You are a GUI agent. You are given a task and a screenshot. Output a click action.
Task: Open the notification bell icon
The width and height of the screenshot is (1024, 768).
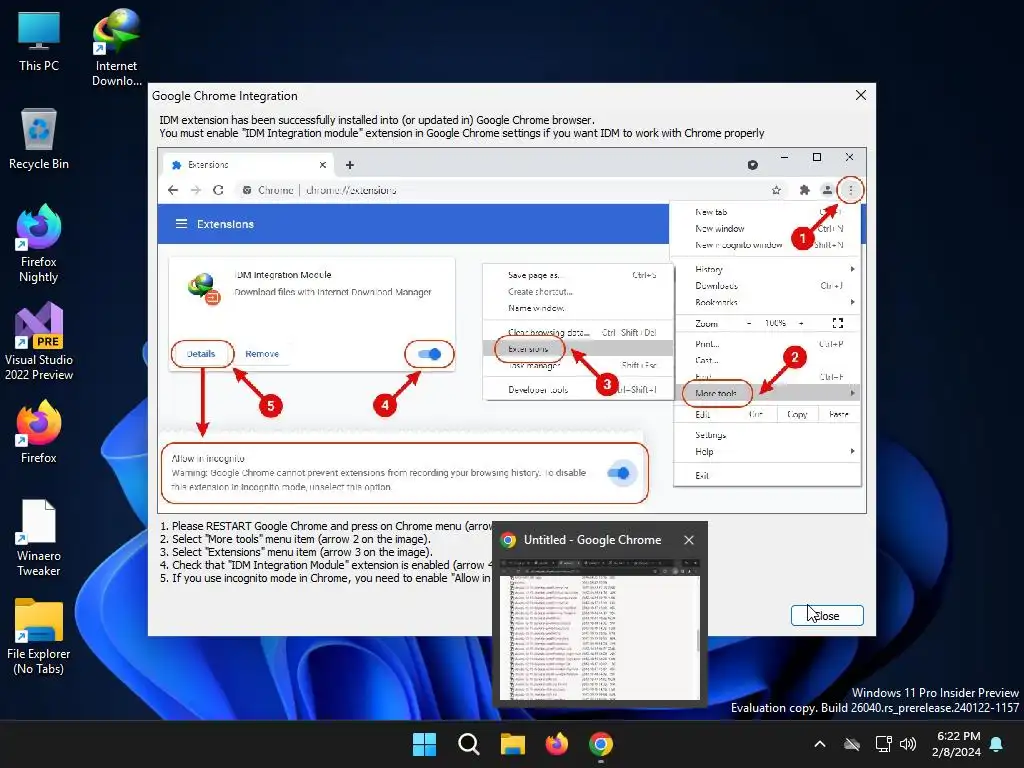(997, 744)
